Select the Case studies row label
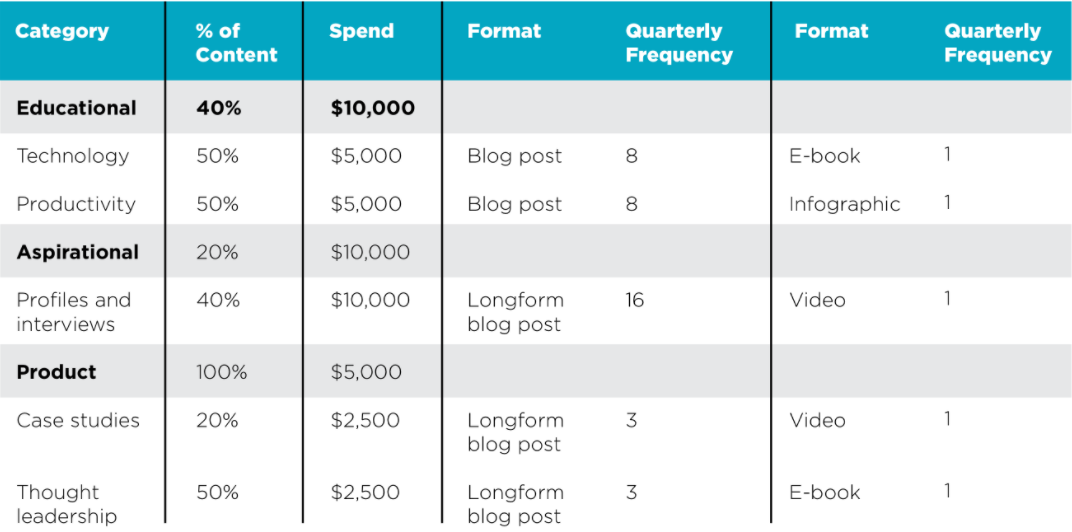 coord(78,420)
